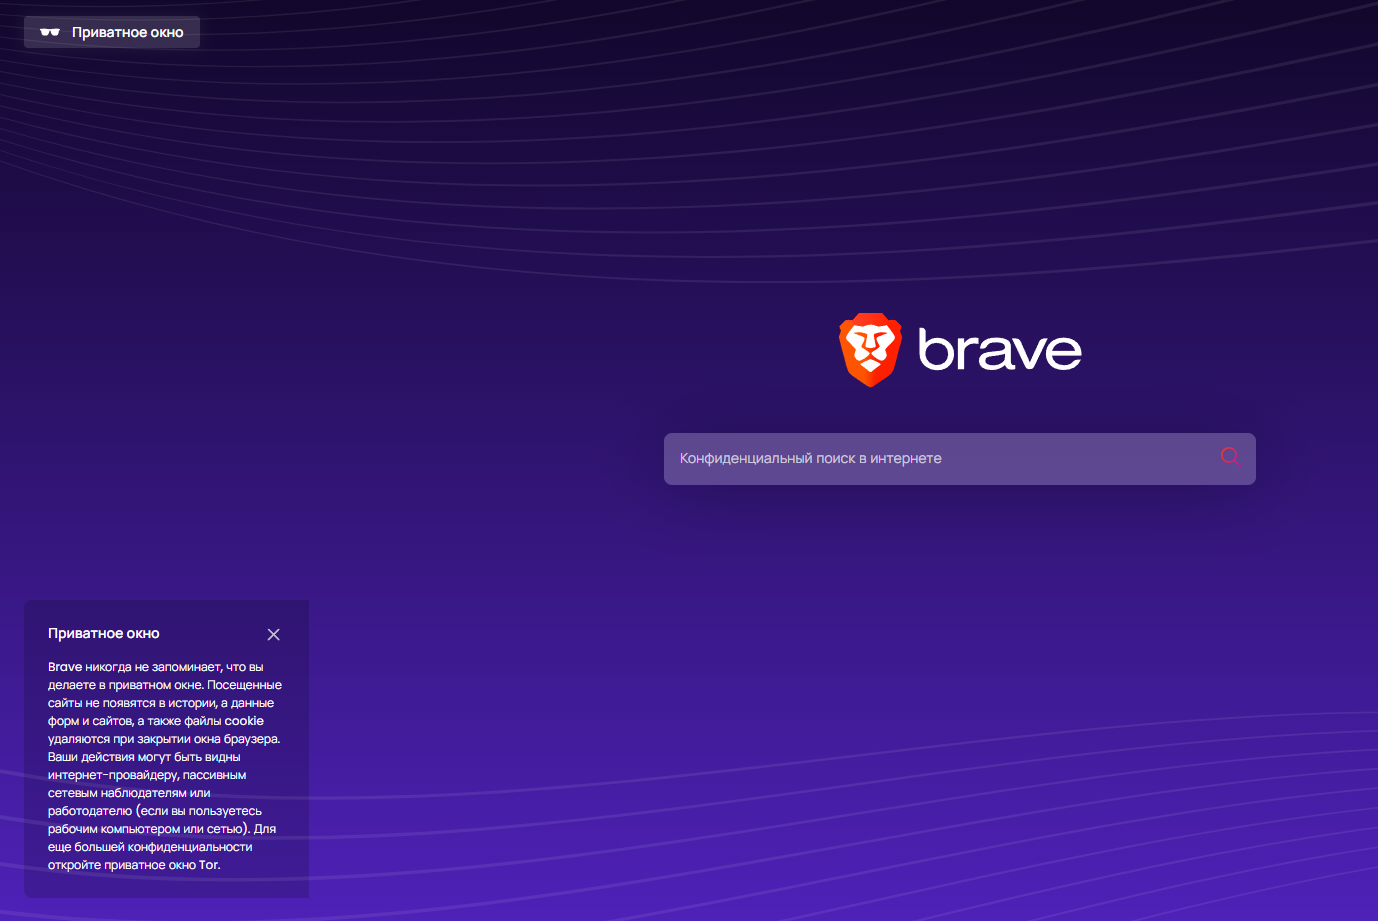Click the brave wordmark text
Image resolution: width=1378 pixels, height=921 pixels.
pyautogui.click(x=1000, y=350)
